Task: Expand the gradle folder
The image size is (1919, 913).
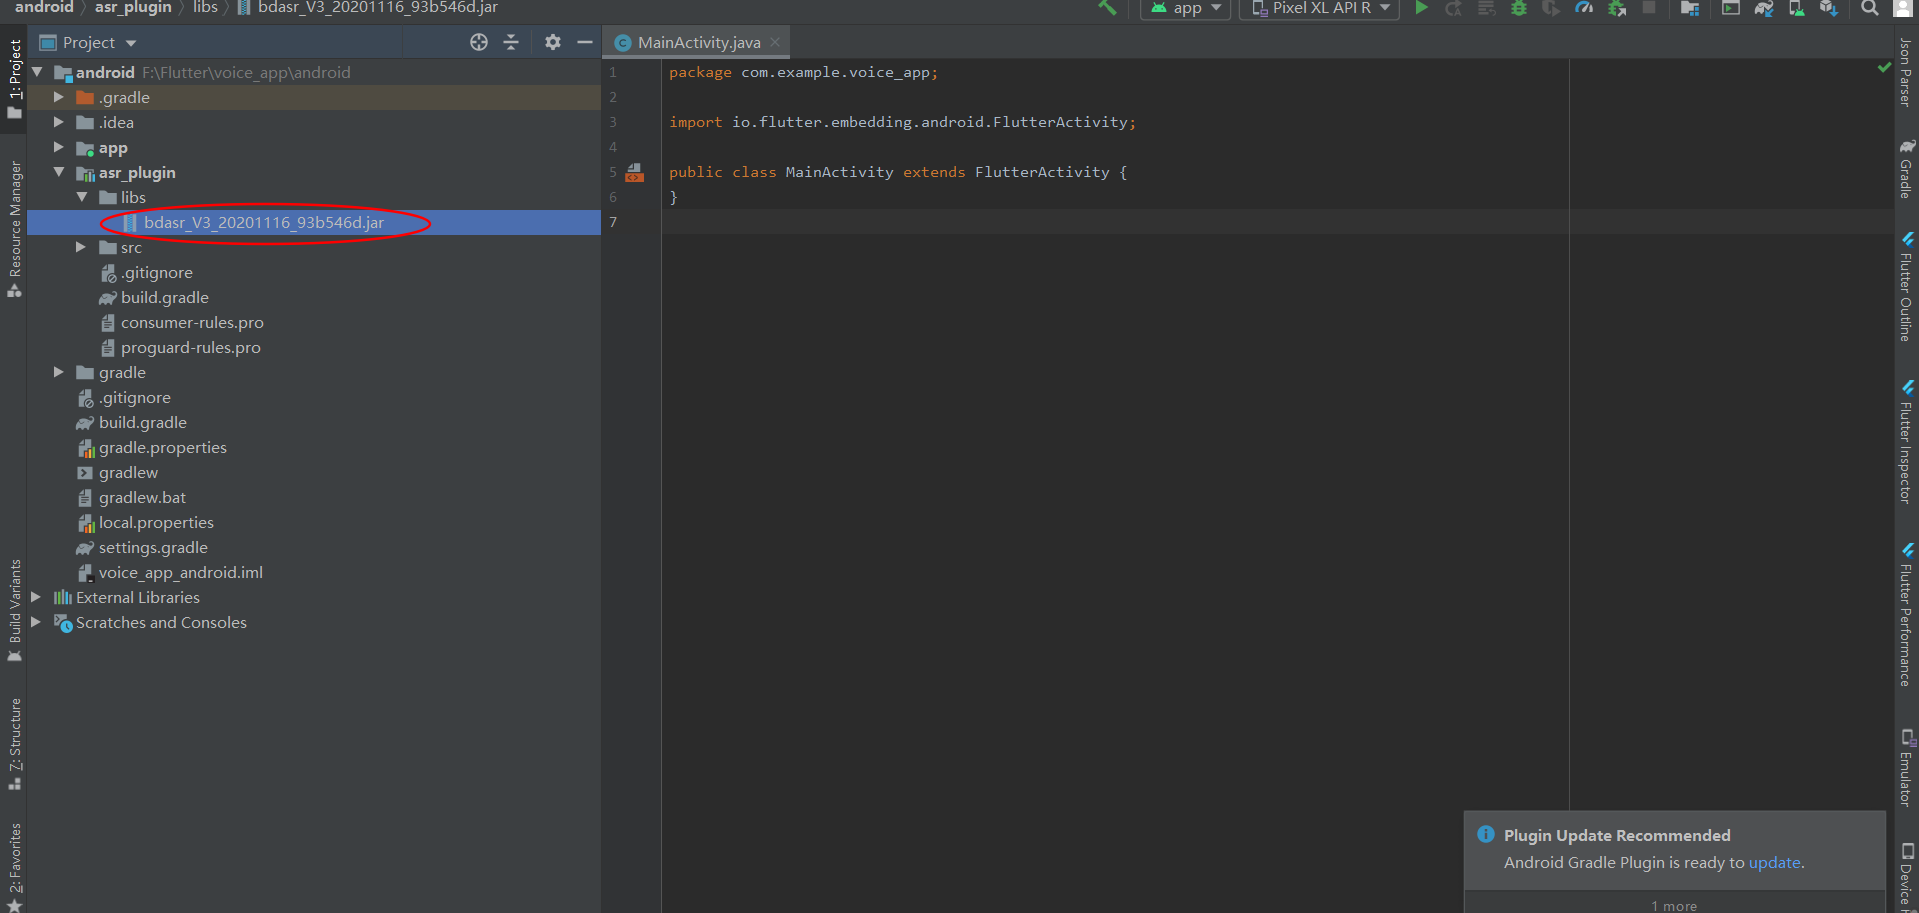Action: (x=59, y=372)
